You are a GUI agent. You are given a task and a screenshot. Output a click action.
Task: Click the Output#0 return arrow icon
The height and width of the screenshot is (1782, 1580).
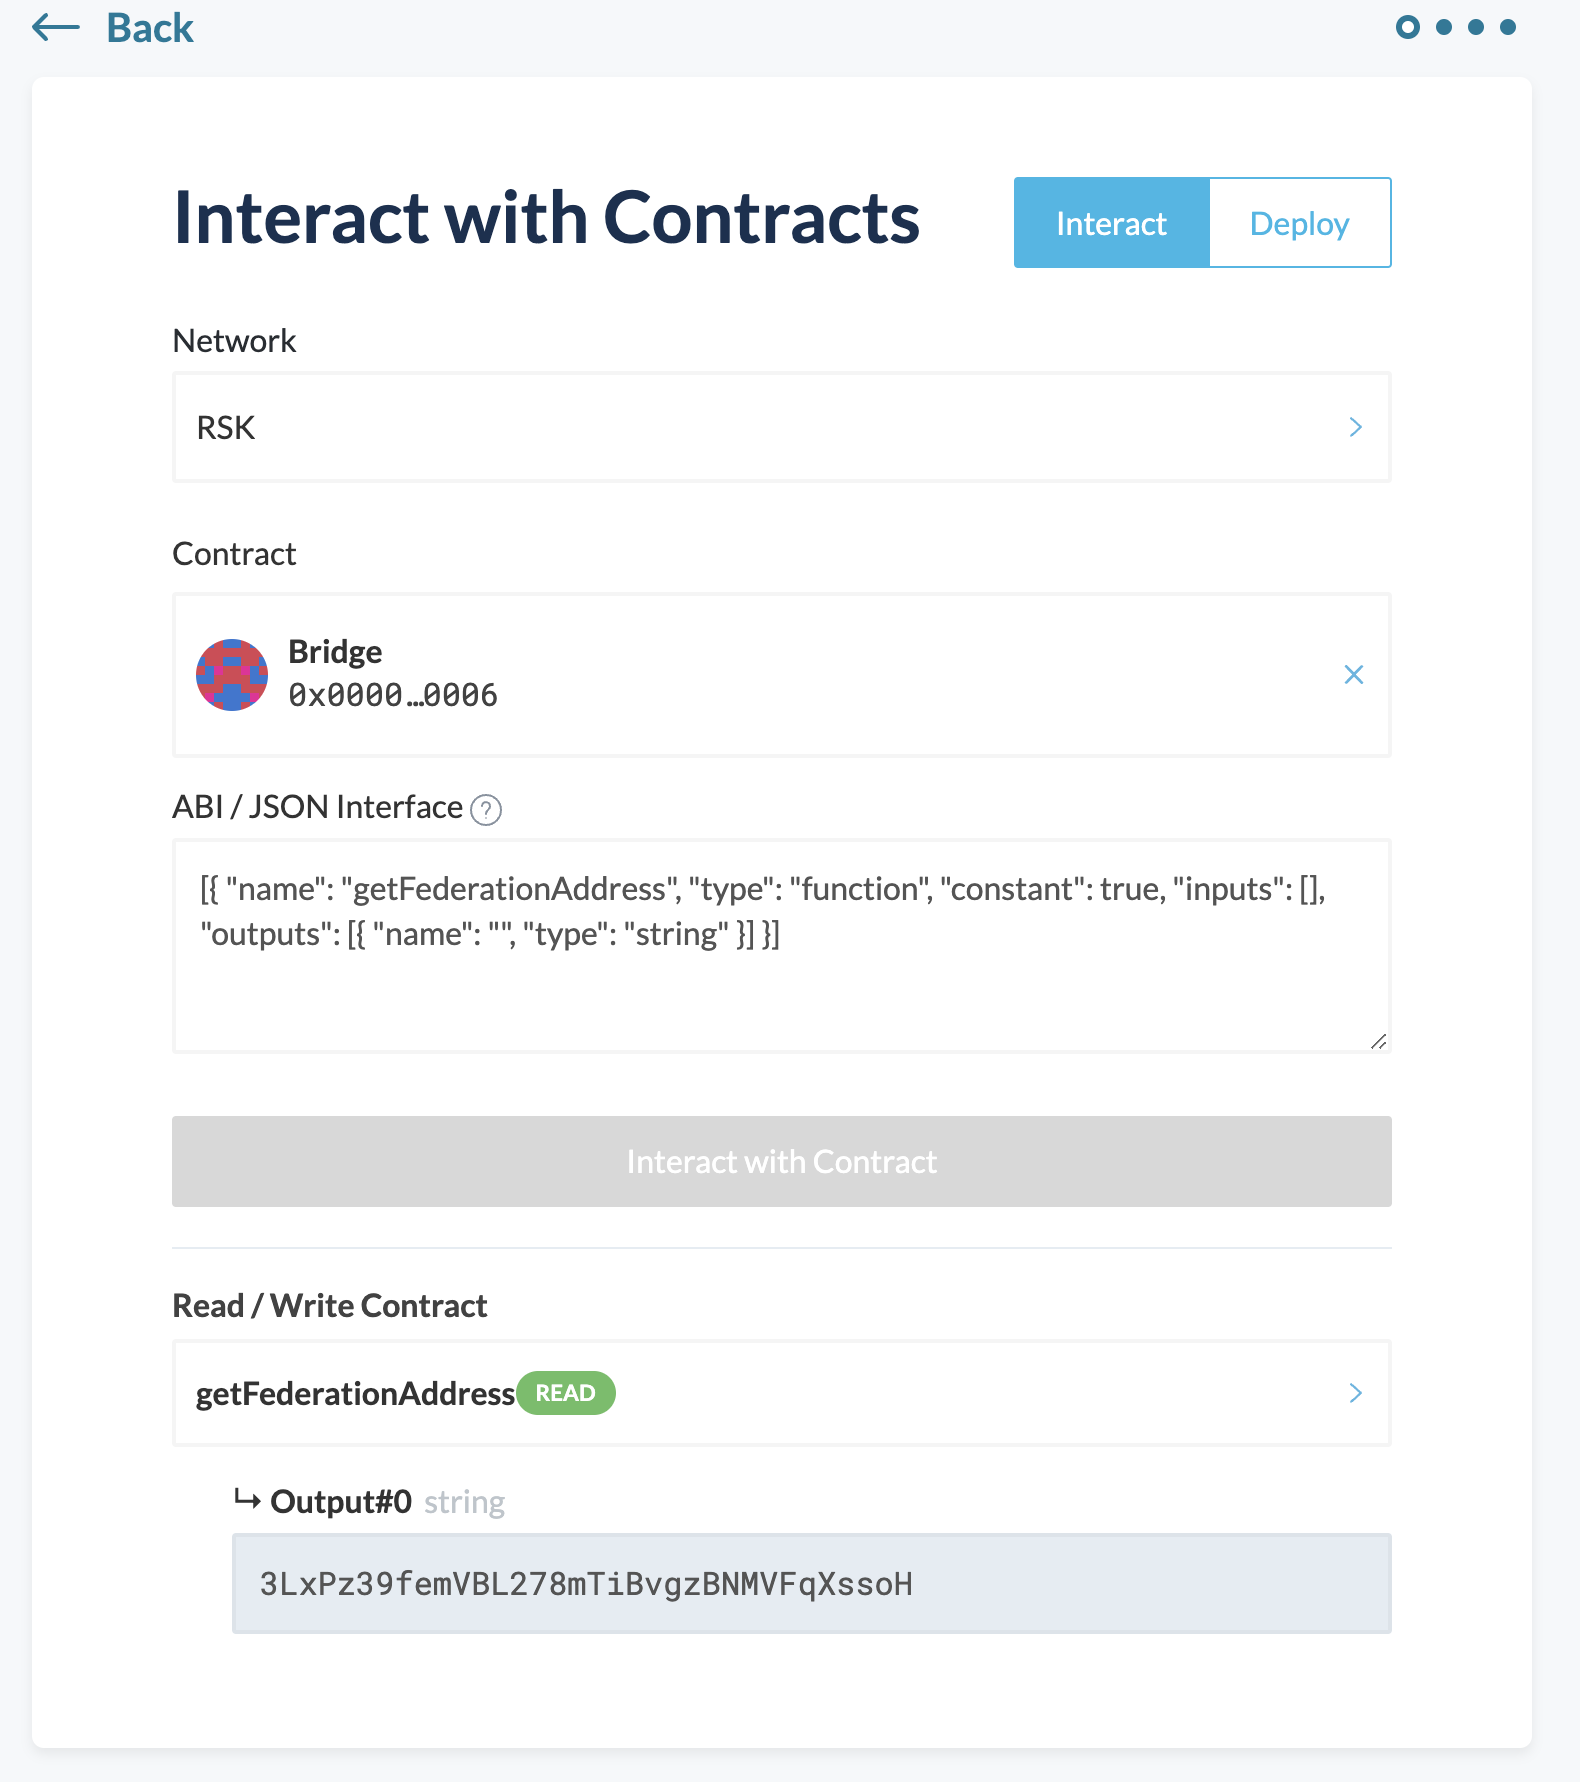pyautogui.click(x=247, y=1499)
